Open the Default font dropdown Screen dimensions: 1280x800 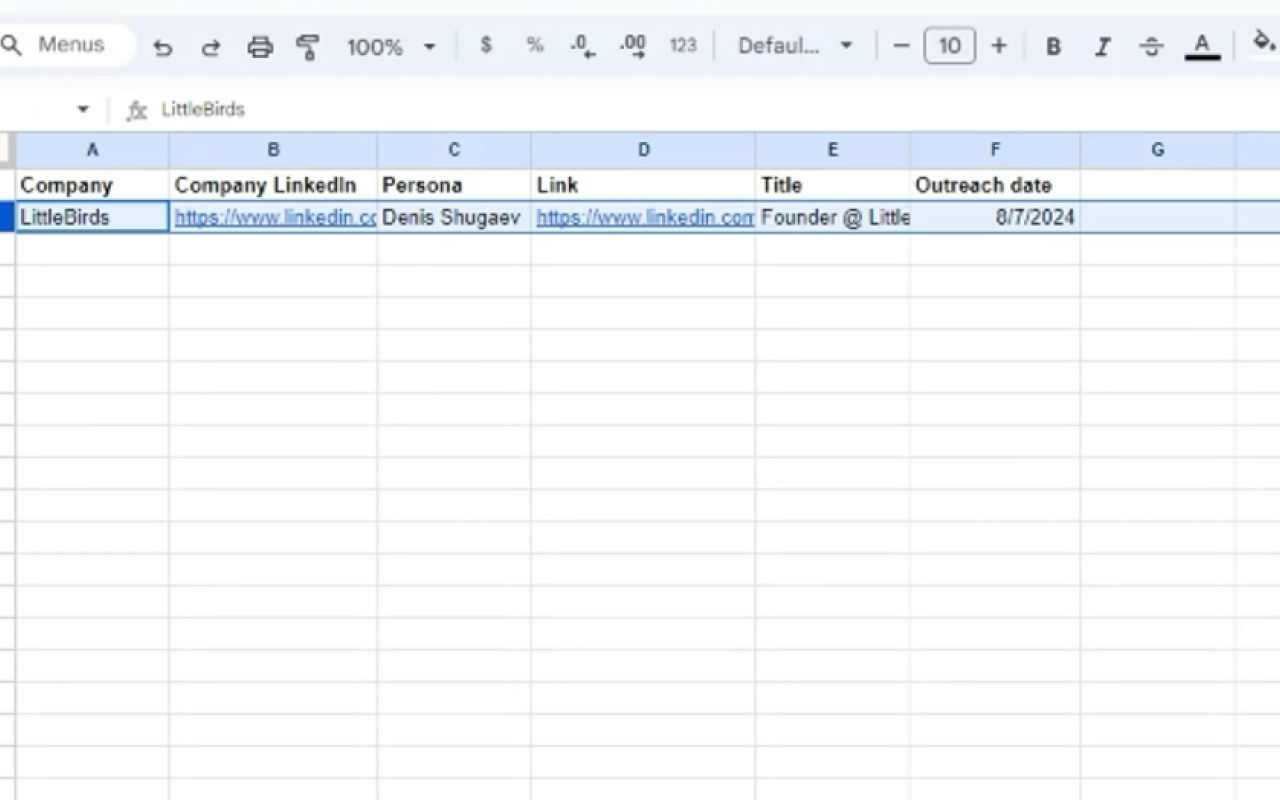click(x=795, y=45)
